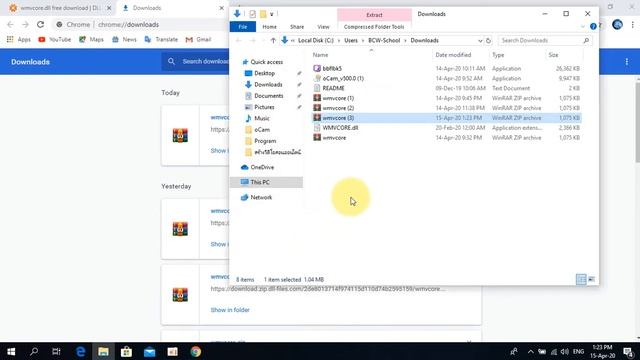The width and height of the screenshot is (640, 360).
Task: Sort by Type column header
Action: point(498,55)
